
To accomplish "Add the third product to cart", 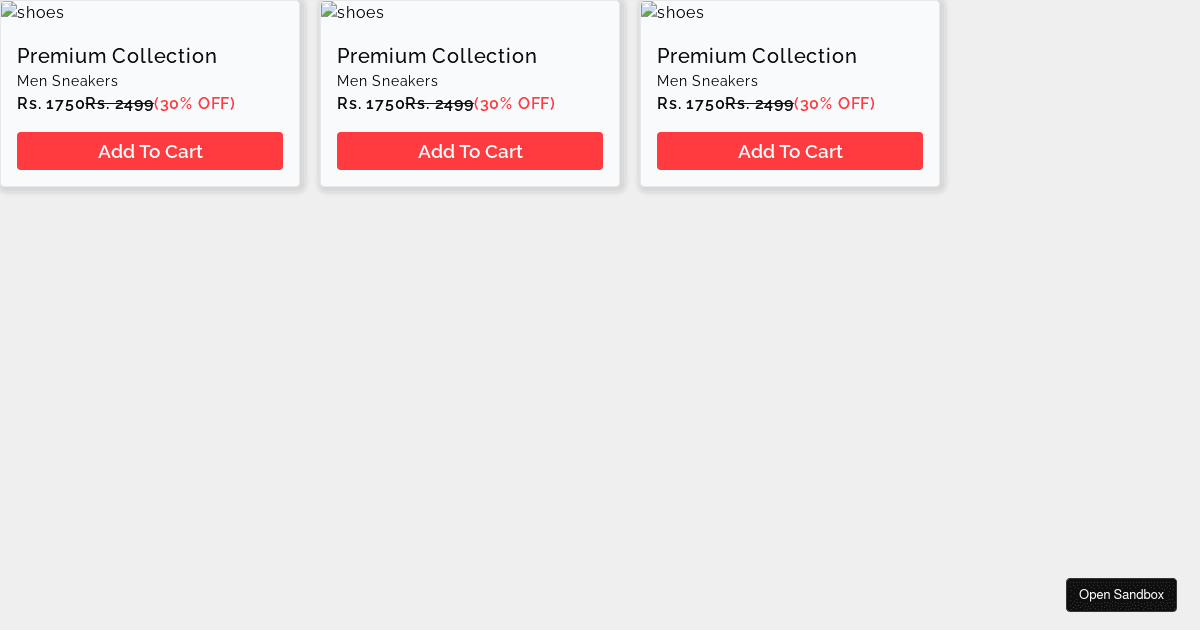I will tap(790, 151).
